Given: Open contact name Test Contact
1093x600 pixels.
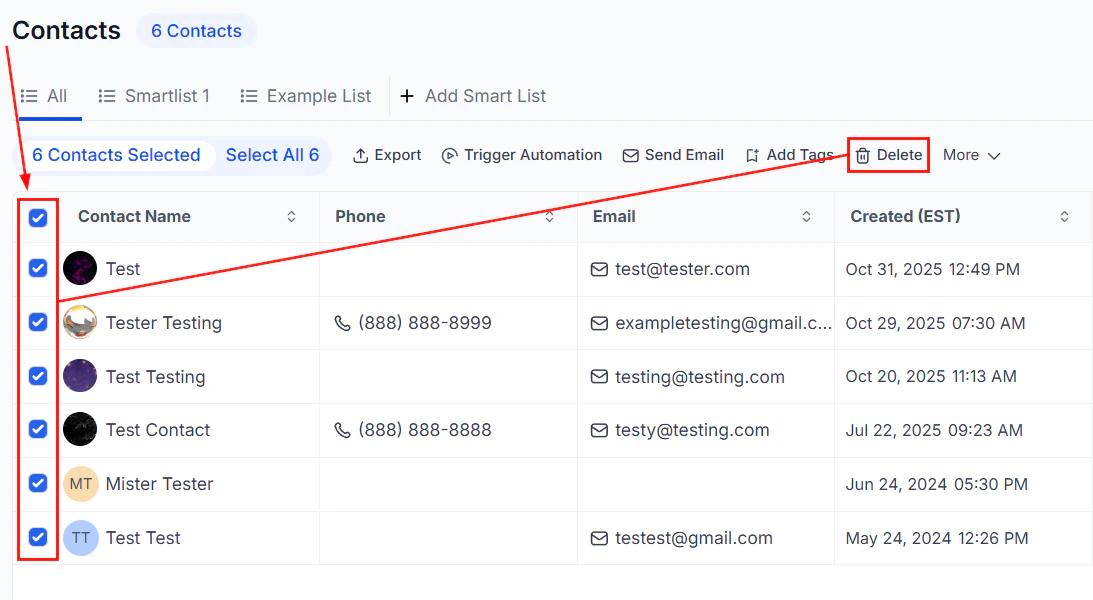Looking at the screenshot, I should (158, 431).
